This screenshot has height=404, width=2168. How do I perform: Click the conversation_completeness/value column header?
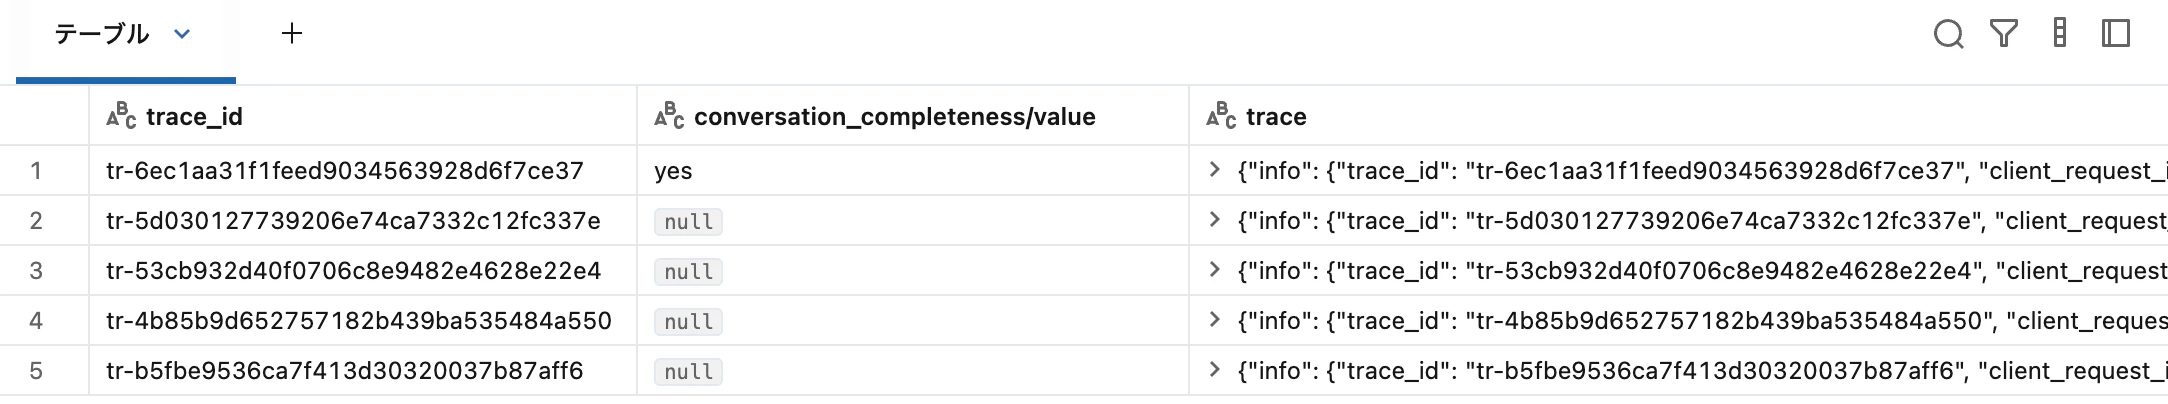[x=894, y=117]
